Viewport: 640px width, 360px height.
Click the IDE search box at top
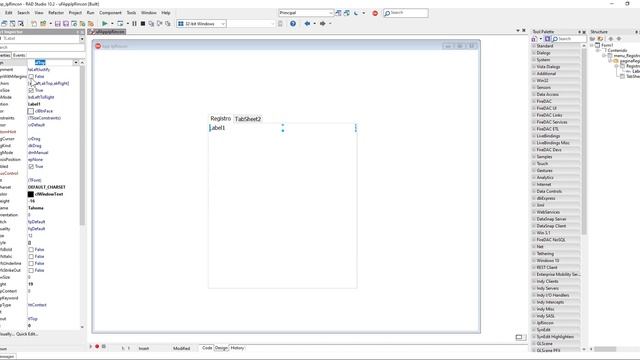(x=406, y=13)
